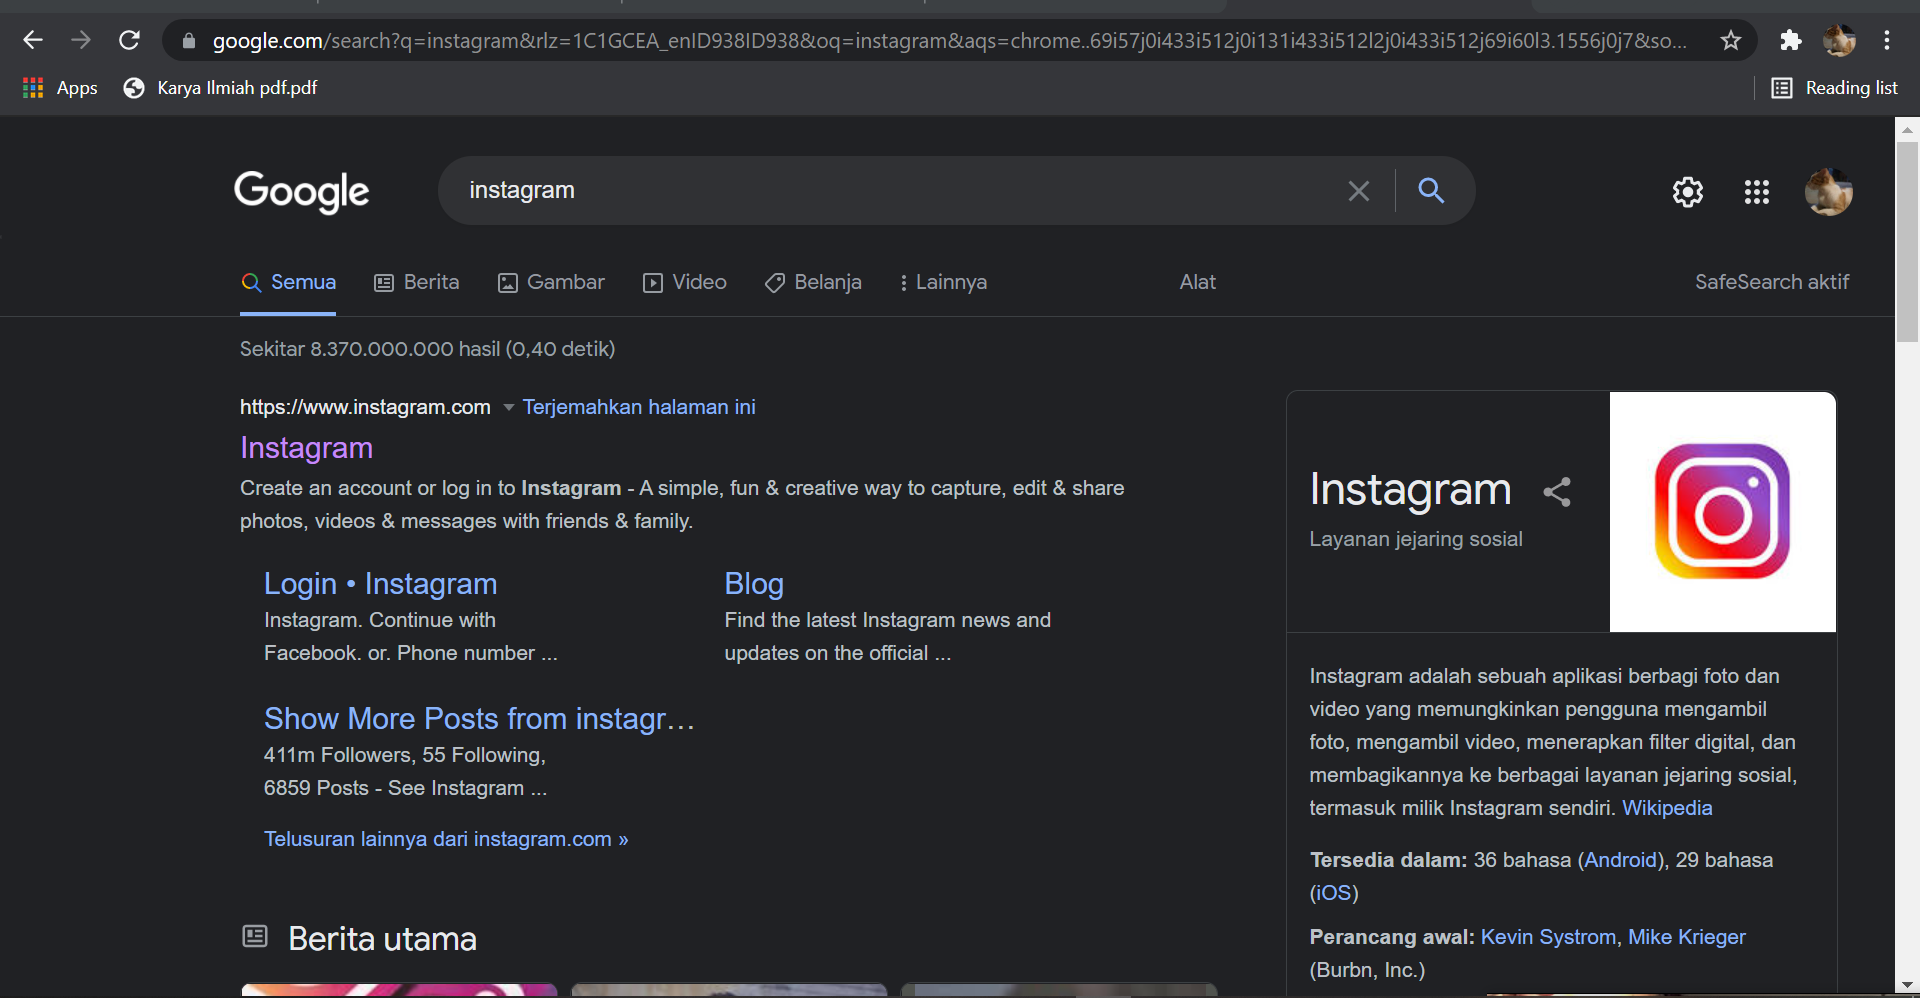This screenshot has width=1920, height=998.
Task: Click the scrollbar down arrow
Action: (1907, 986)
